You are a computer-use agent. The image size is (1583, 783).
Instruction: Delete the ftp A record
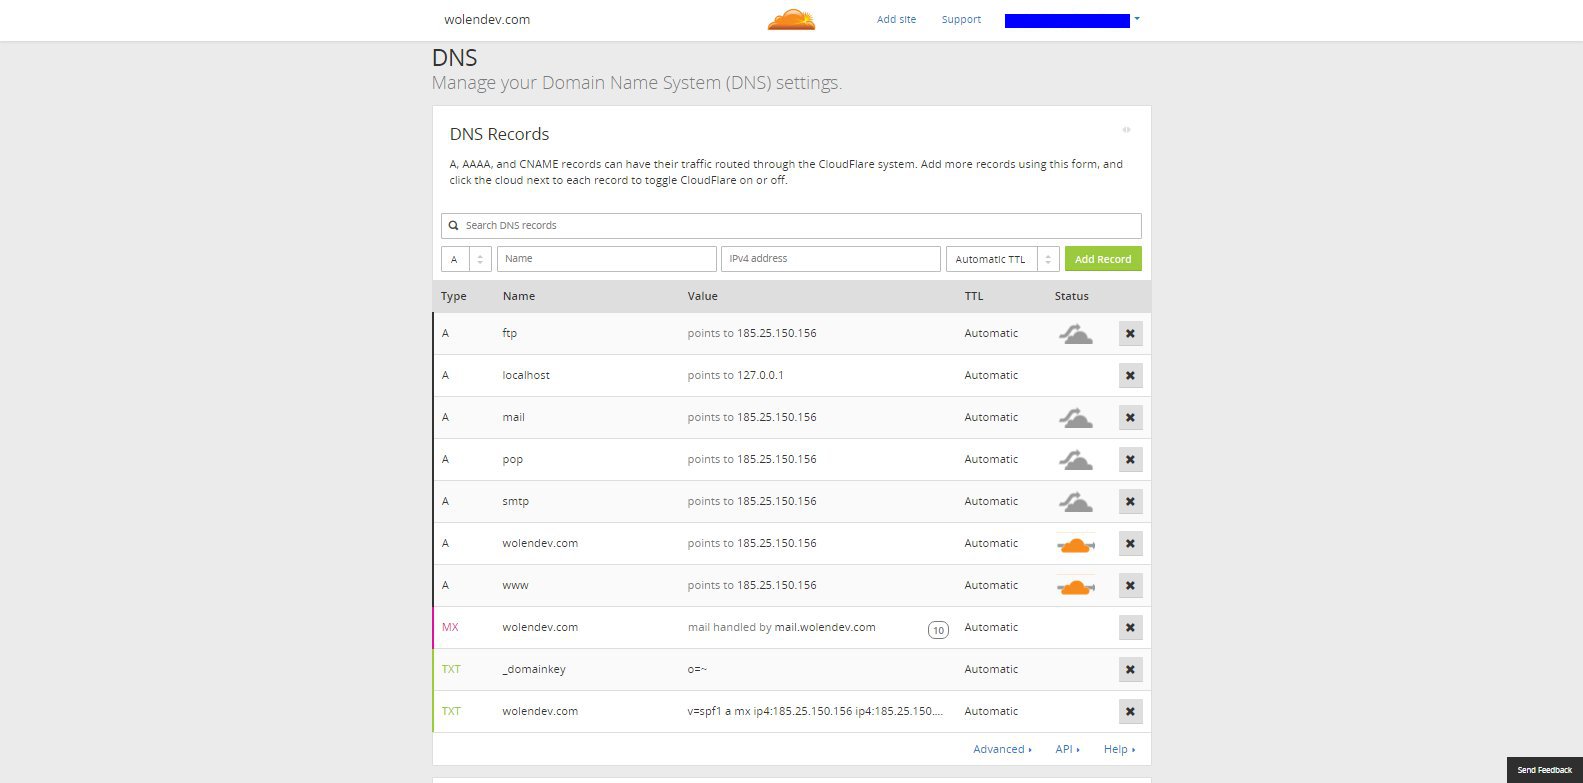1130,334
